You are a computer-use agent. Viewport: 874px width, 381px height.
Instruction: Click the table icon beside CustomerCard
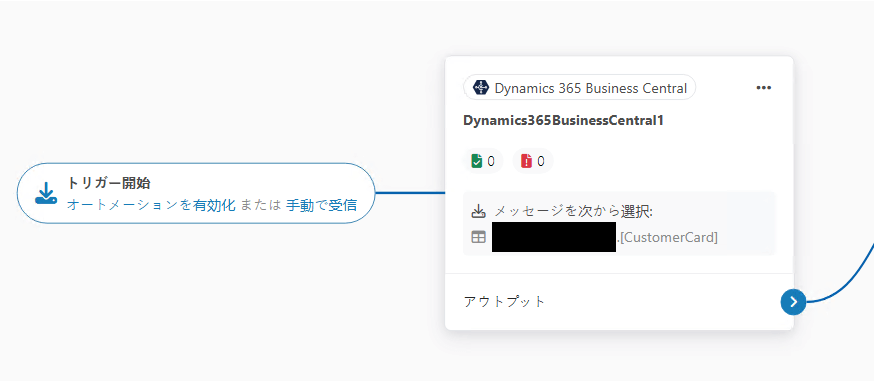pos(478,237)
